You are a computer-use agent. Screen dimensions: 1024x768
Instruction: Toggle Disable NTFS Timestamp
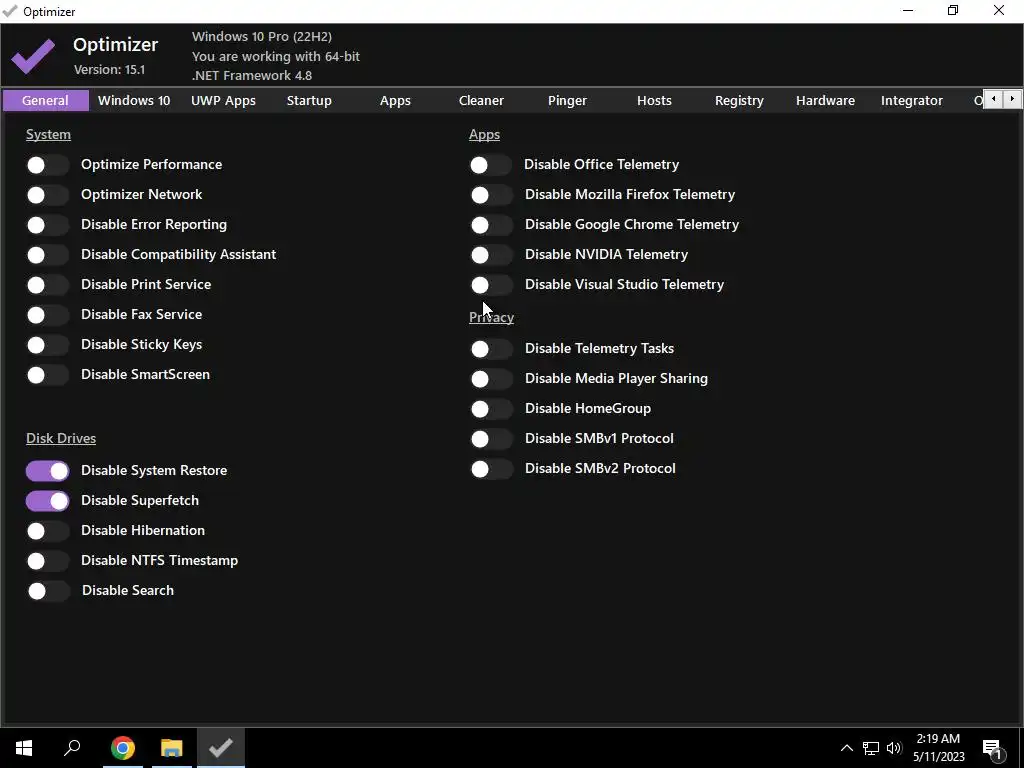click(x=47, y=561)
